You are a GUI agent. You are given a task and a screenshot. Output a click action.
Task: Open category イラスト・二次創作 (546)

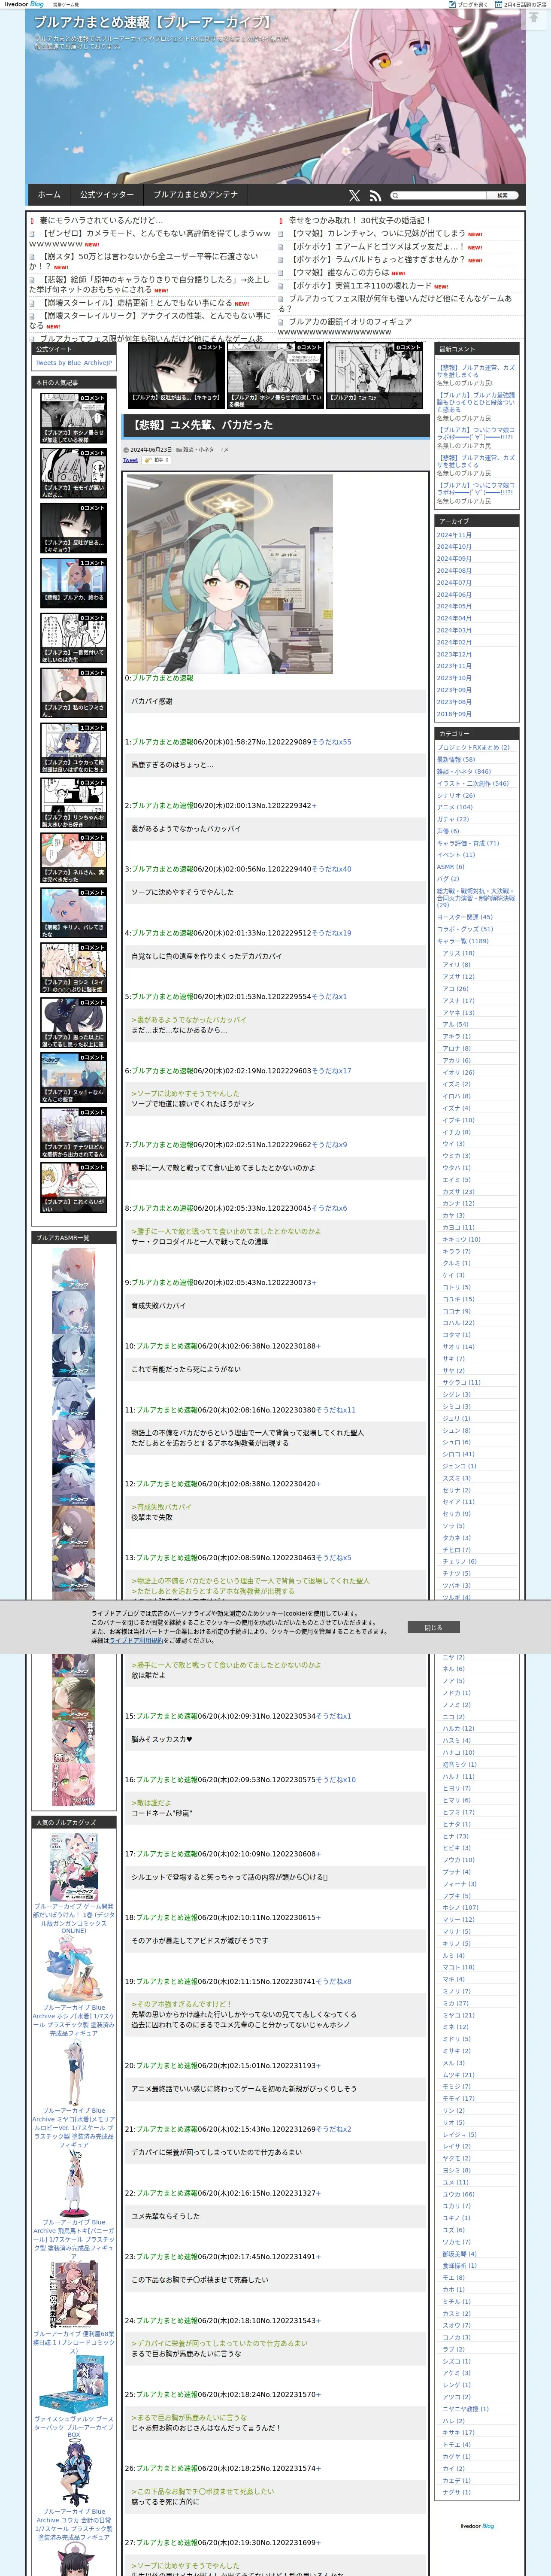pos(472,783)
